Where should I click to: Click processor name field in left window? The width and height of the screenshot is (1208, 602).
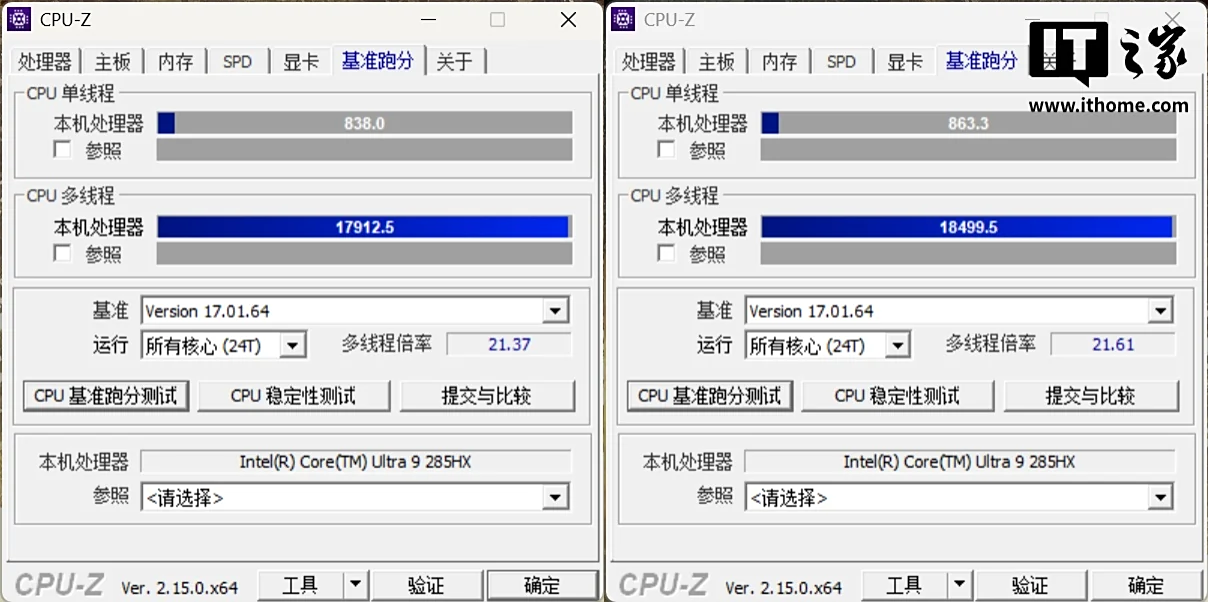pos(355,462)
